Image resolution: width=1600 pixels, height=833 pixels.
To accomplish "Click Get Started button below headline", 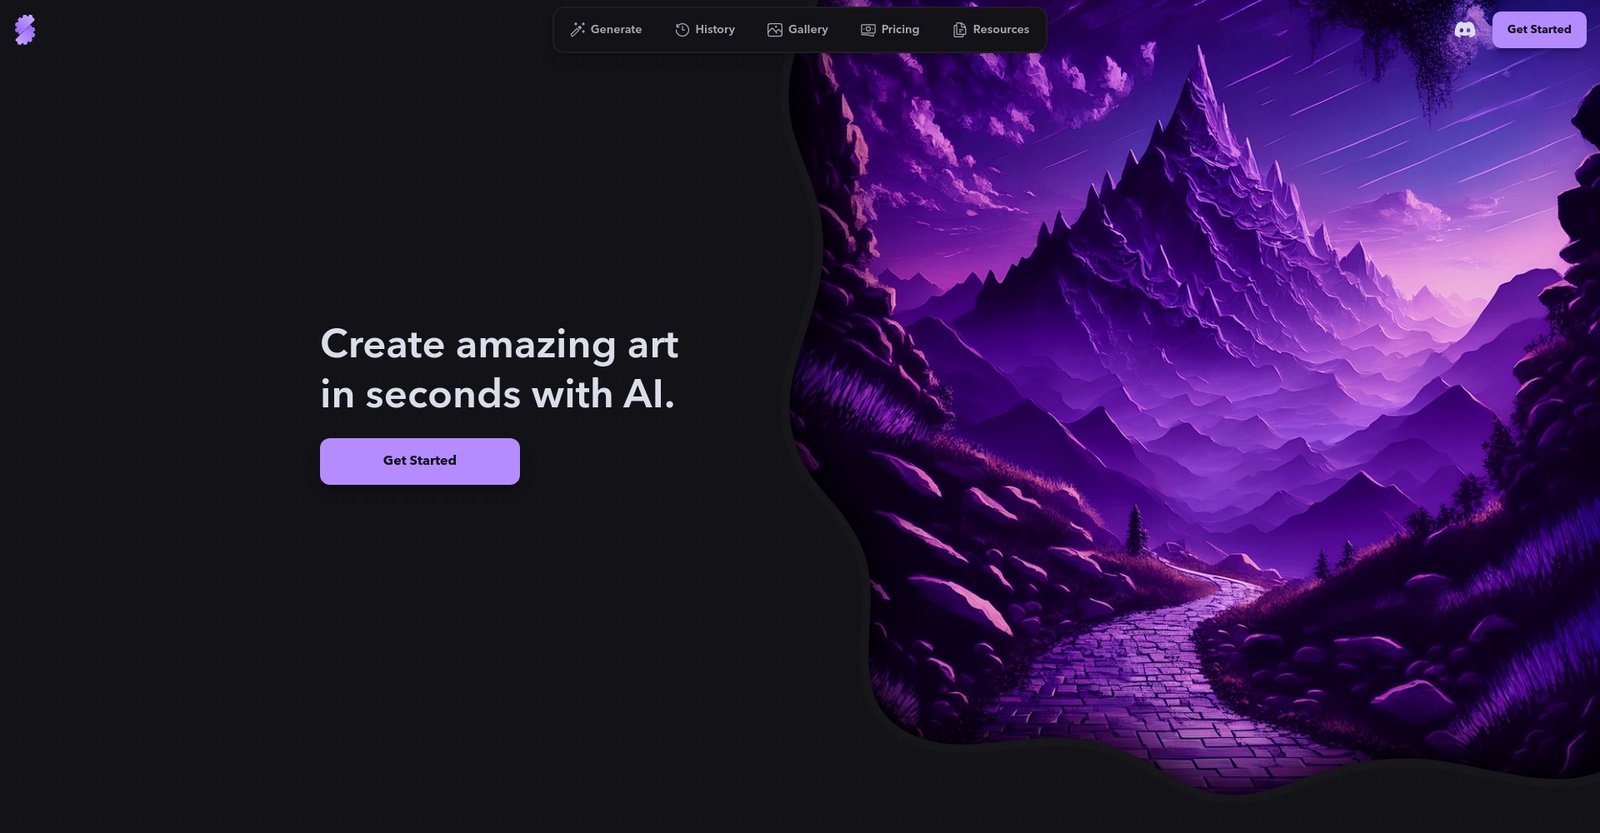I will [420, 461].
